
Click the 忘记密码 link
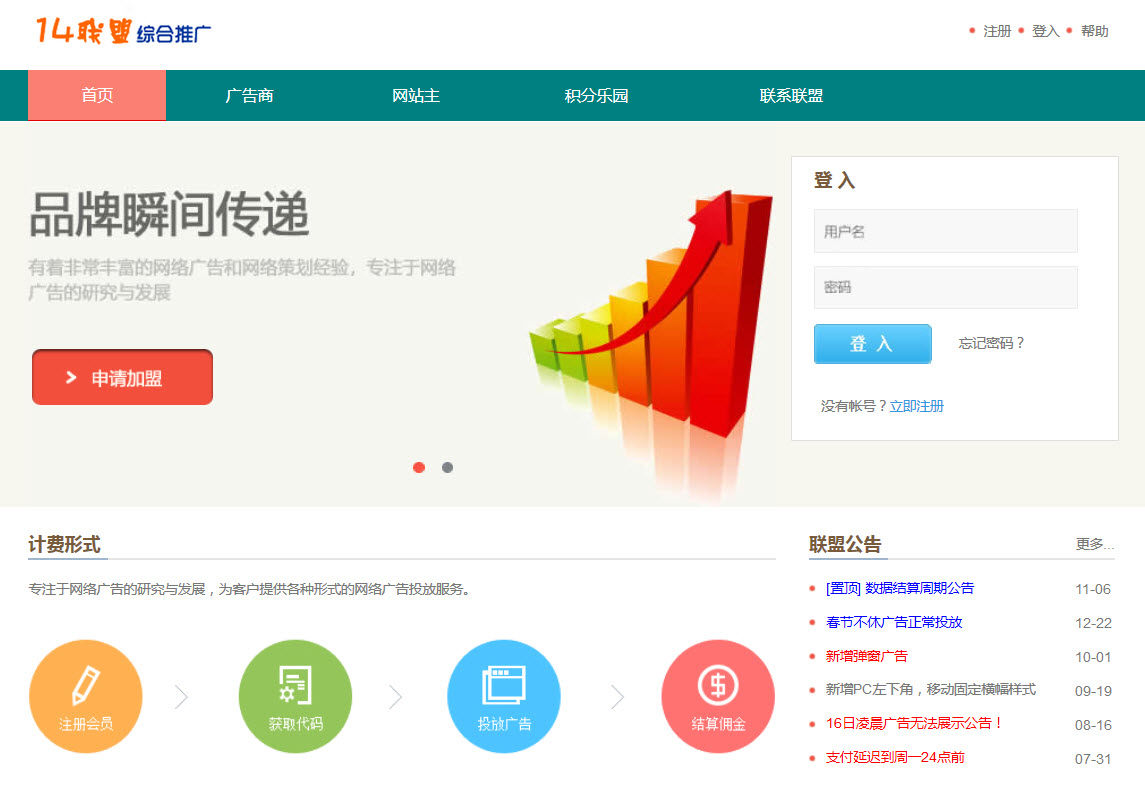(x=991, y=343)
